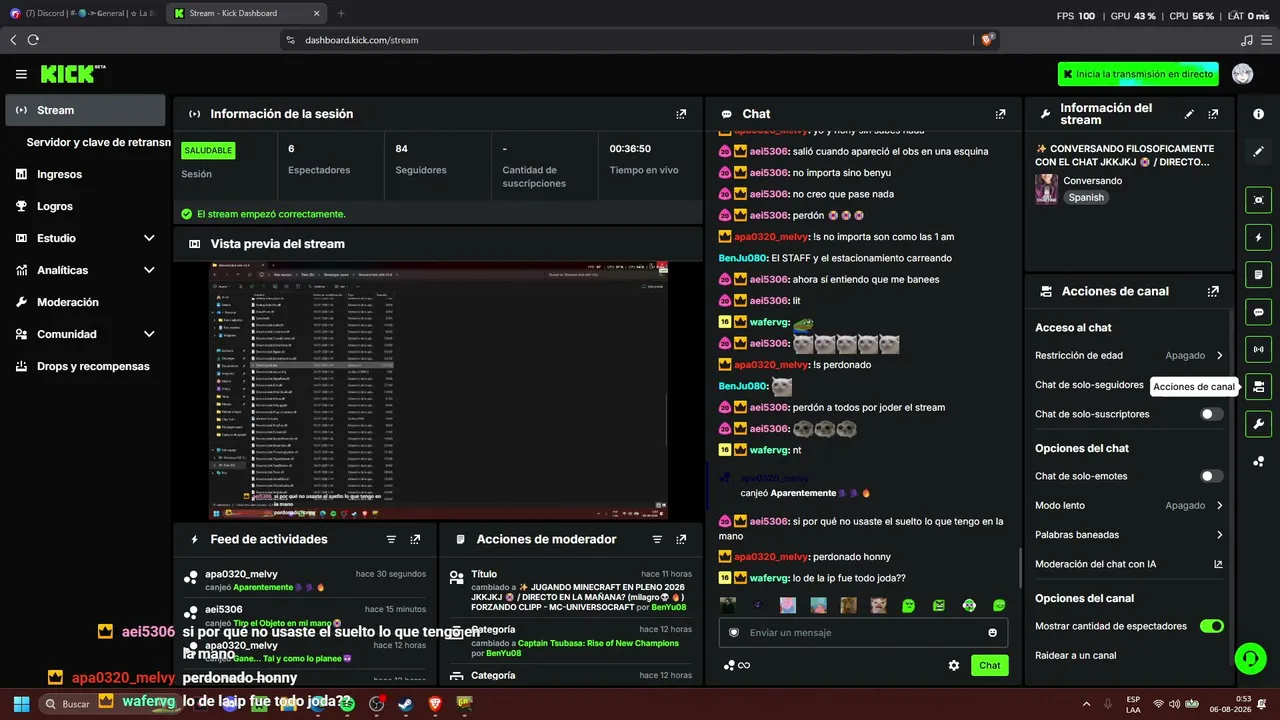Send message with the green Chat button
The width and height of the screenshot is (1280, 720).
click(989, 665)
